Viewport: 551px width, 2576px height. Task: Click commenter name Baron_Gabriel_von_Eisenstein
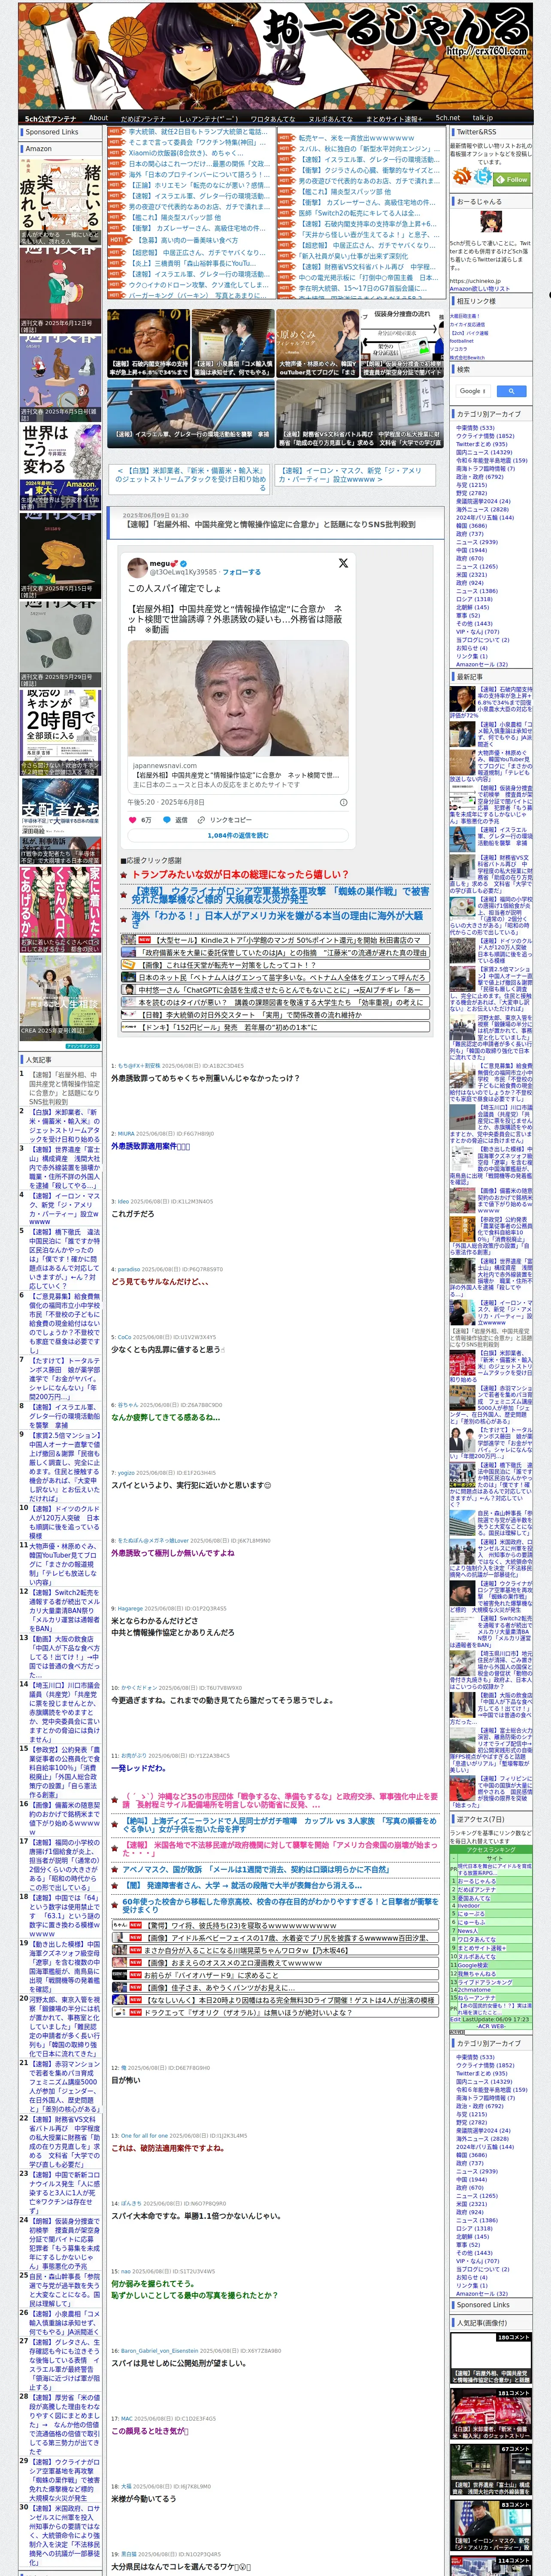(159, 2351)
